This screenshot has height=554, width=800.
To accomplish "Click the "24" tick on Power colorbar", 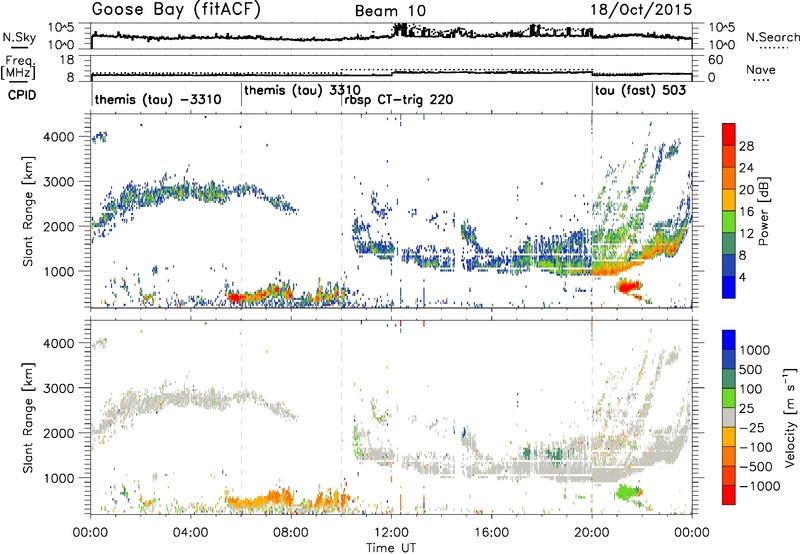I will pos(746,168).
